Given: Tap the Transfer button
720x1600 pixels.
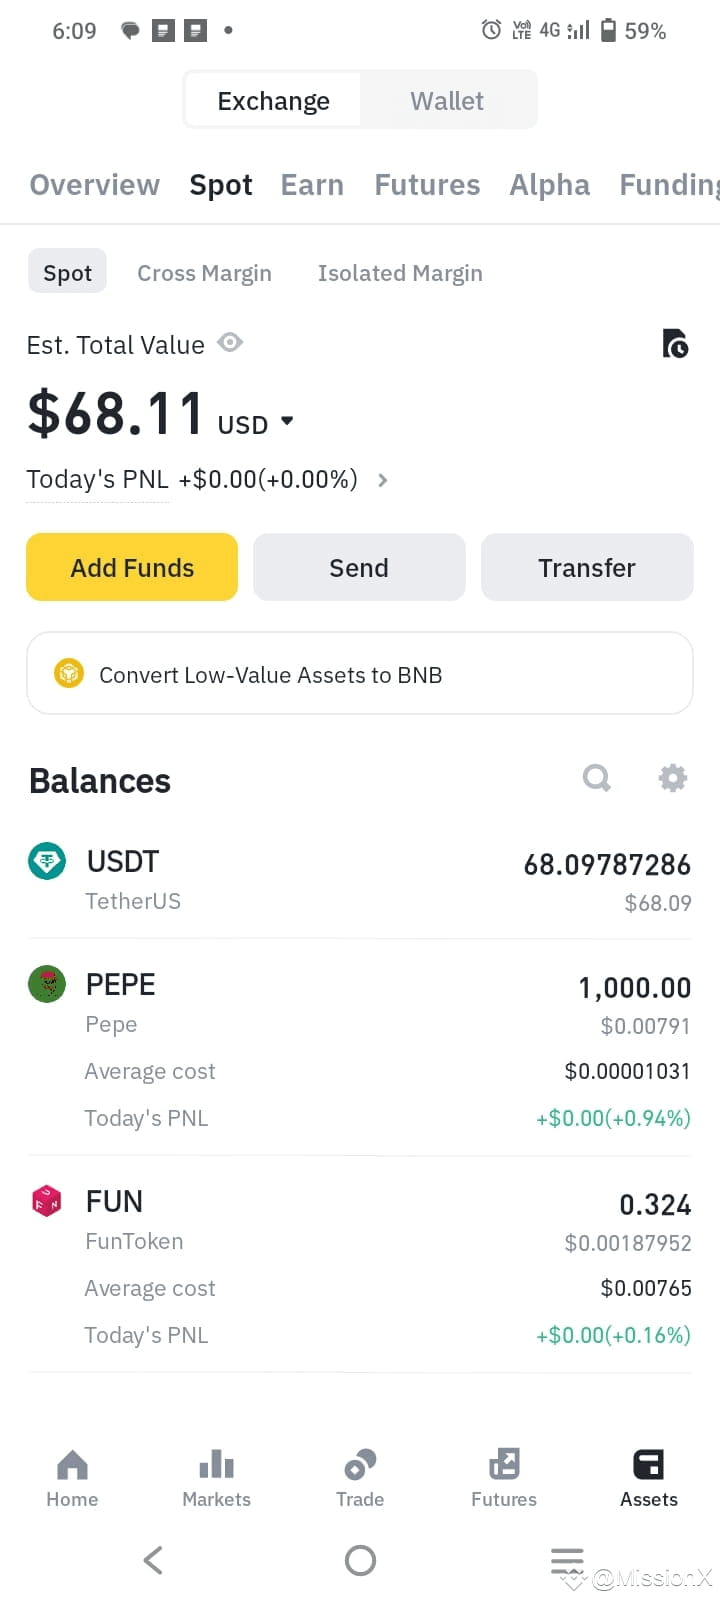Looking at the screenshot, I should click(x=587, y=567).
